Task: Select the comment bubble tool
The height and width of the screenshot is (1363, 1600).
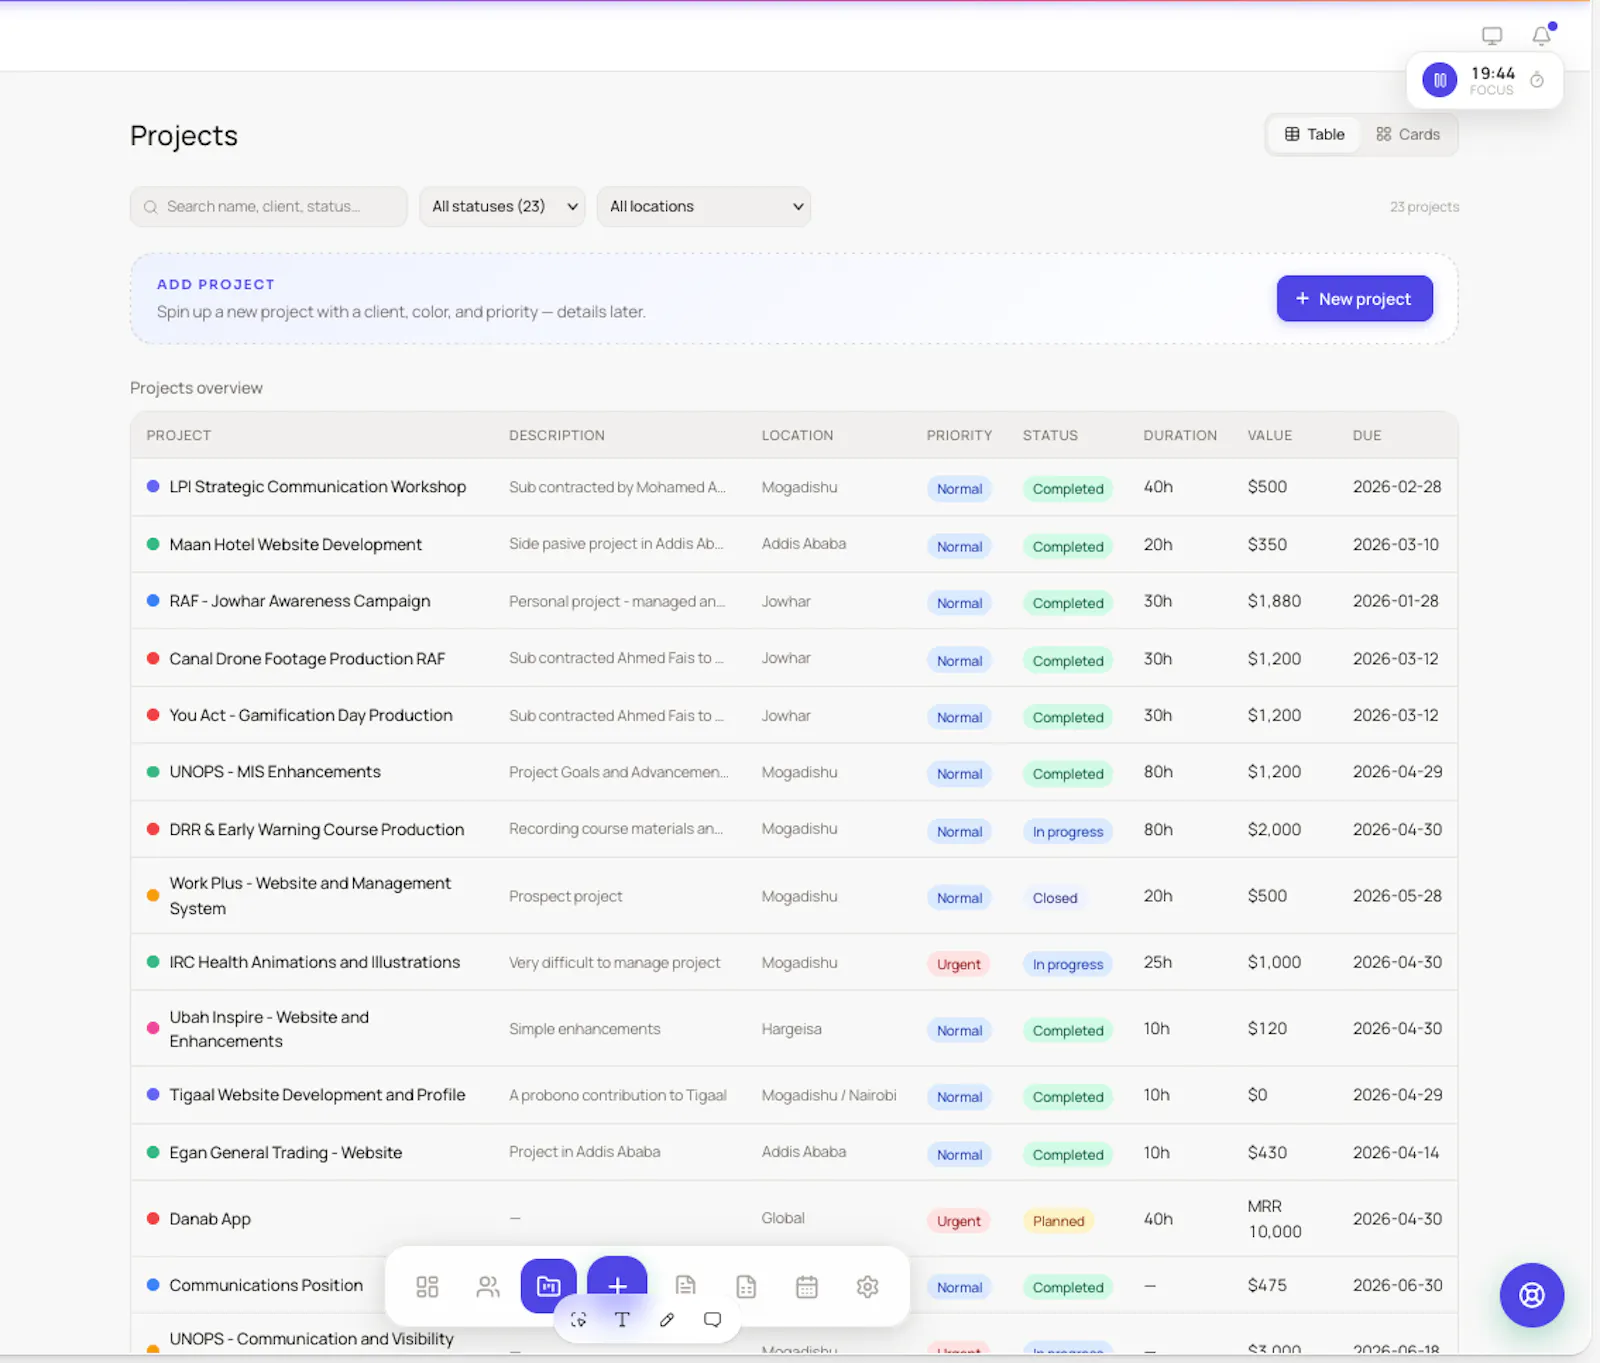Action: click(712, 1319)
